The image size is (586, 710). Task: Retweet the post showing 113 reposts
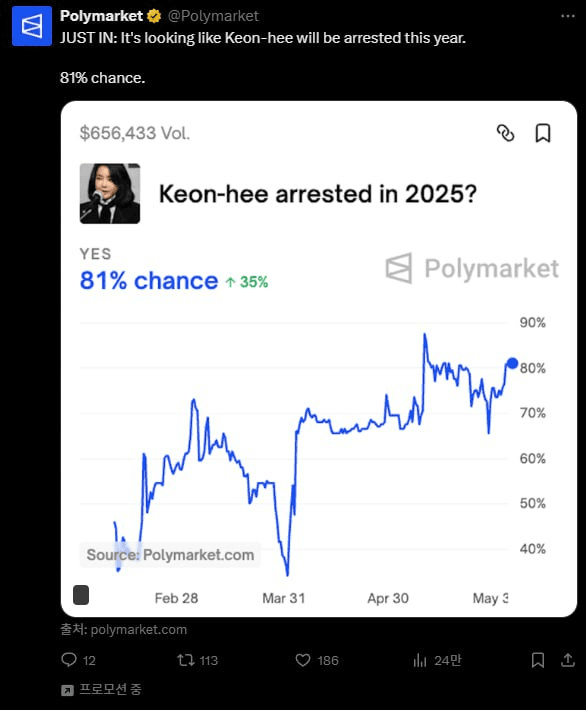[186, 660]
